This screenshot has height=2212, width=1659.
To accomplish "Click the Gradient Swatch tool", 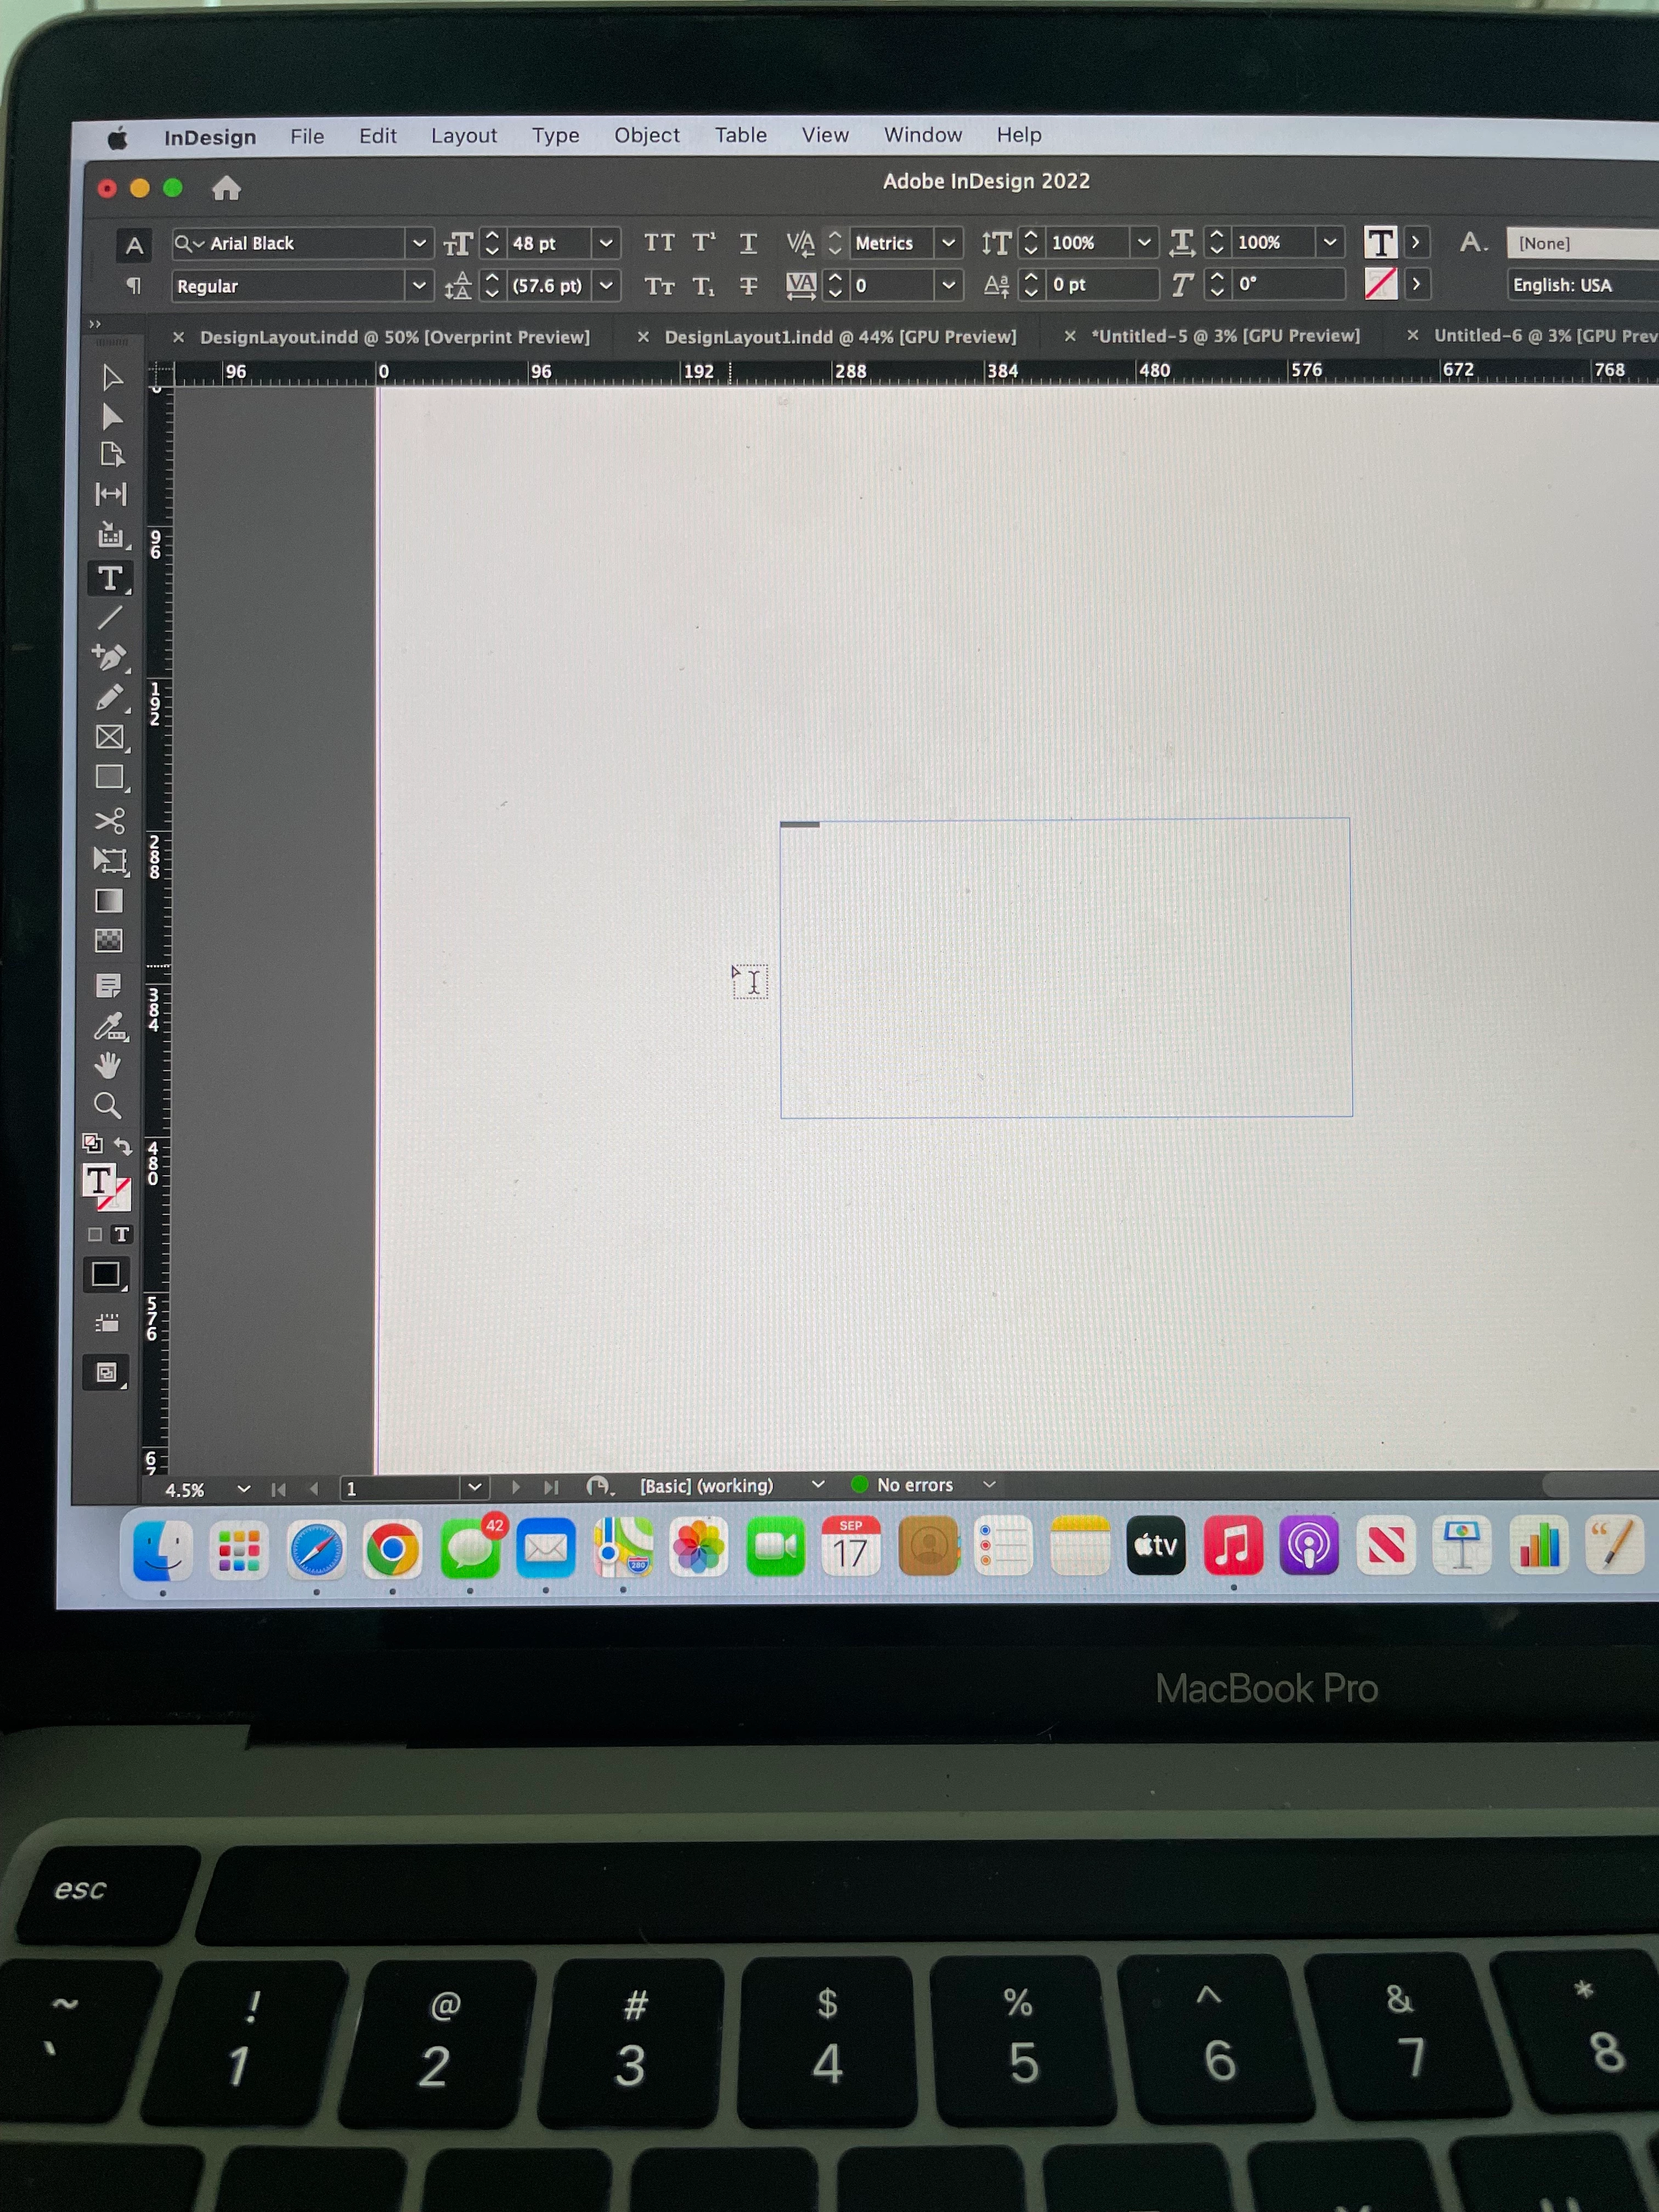I will 109,901.
